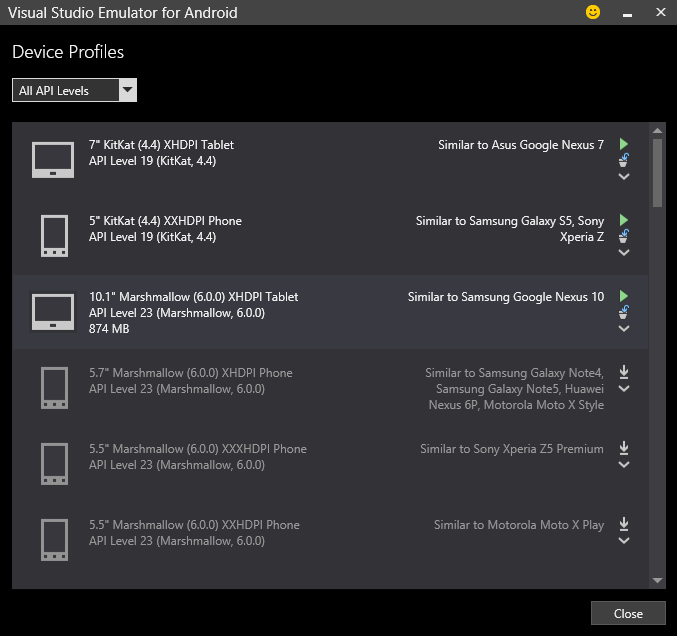Click the scrollbar down arrow
Screen dimensions: 677x636
[657, 580]
